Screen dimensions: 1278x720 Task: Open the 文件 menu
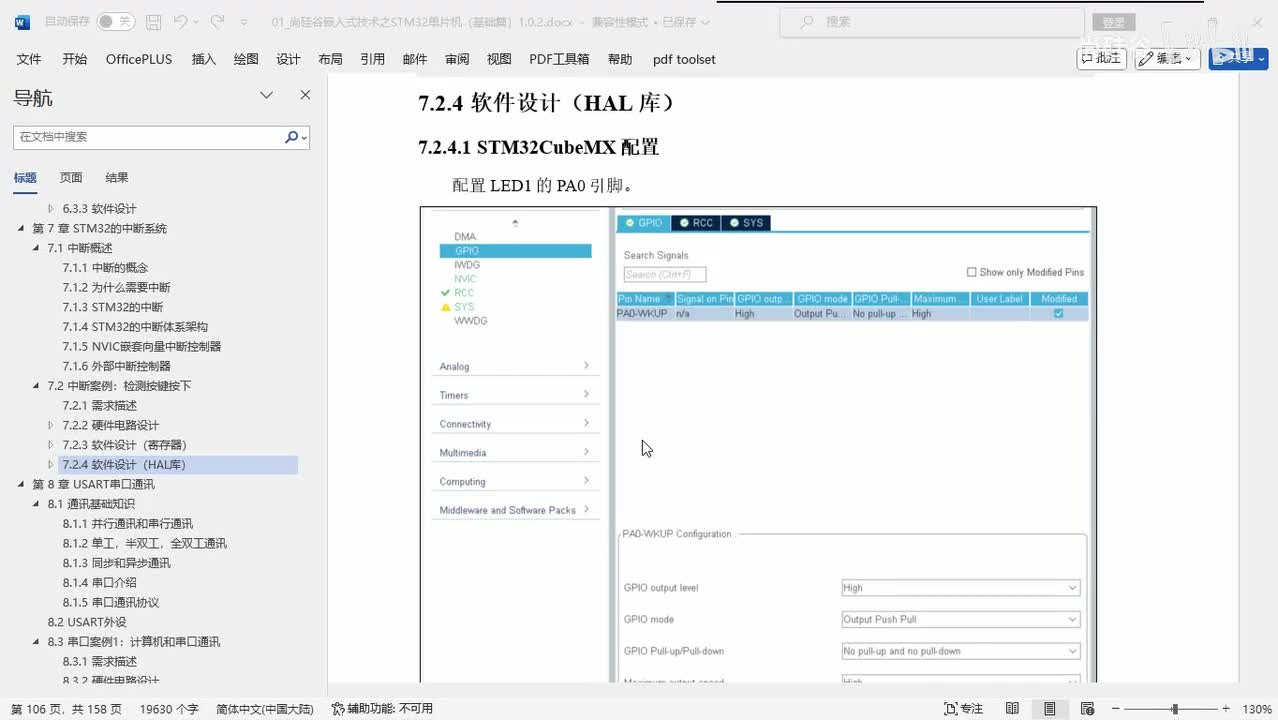29,59
